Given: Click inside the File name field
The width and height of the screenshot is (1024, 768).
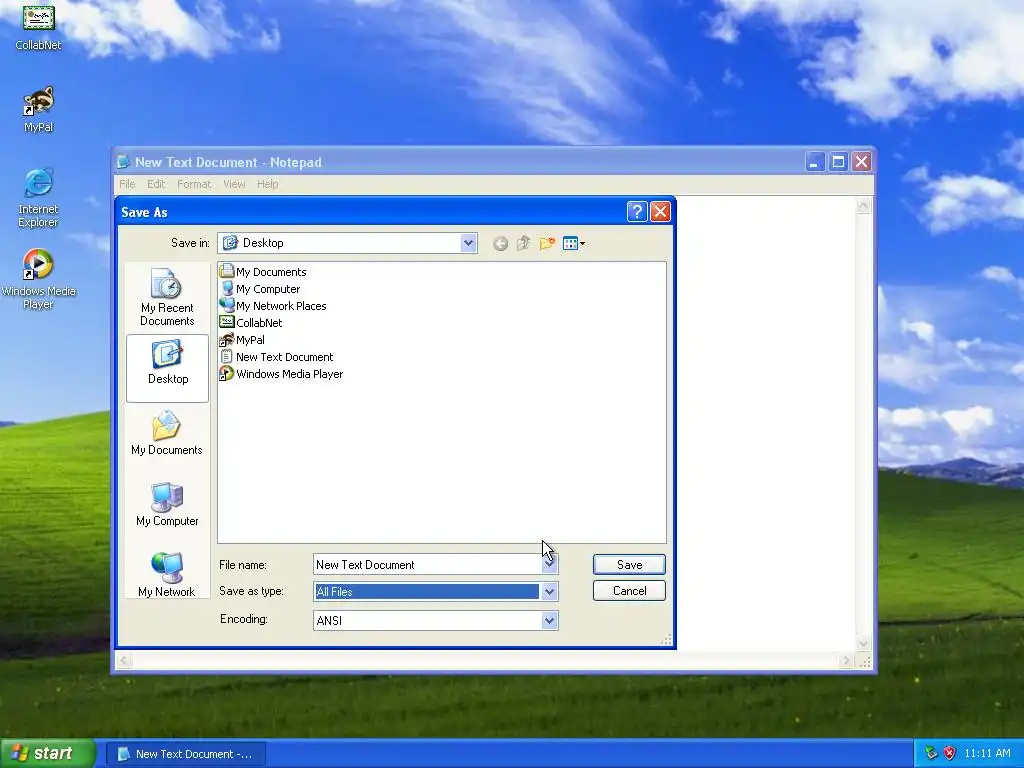Looking at the screenshot, I should tap(428, 564).
